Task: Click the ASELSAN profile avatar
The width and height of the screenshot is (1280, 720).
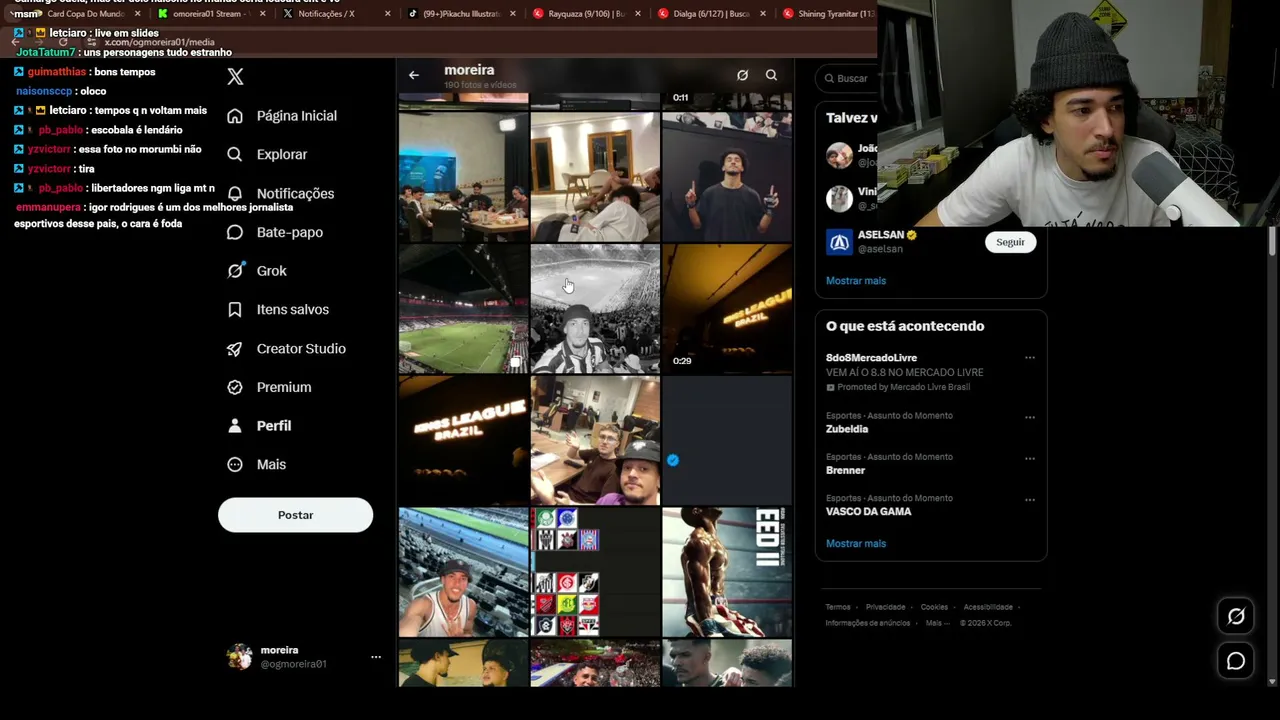Action: 839,242
